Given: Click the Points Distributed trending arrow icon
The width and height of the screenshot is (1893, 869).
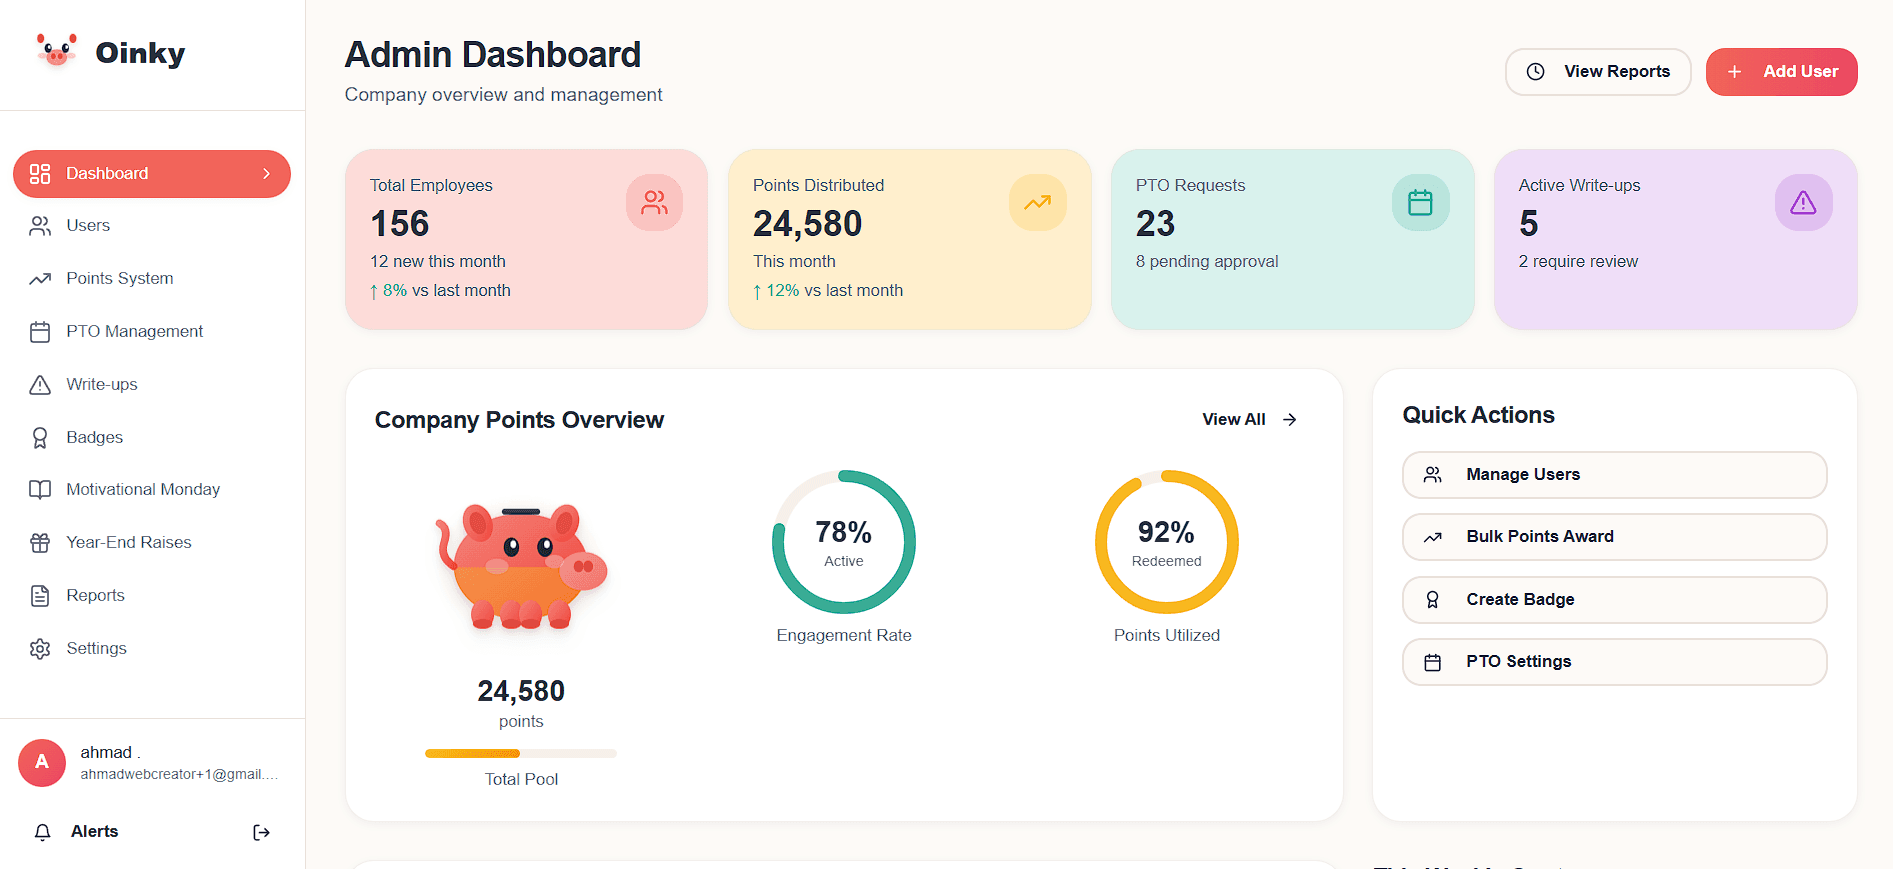Looking at the screenshot, I should pos(1037,203).
